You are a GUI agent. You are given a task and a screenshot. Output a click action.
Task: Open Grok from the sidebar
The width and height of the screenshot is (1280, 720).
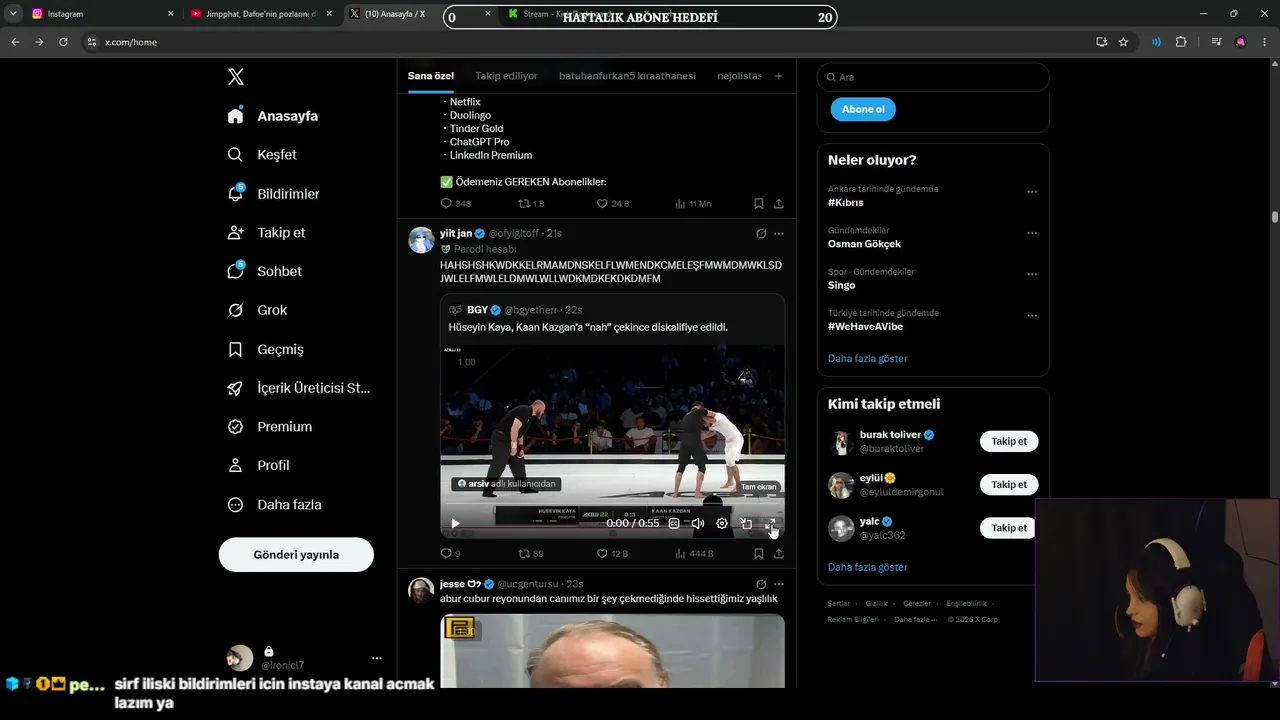click(257, 310)
